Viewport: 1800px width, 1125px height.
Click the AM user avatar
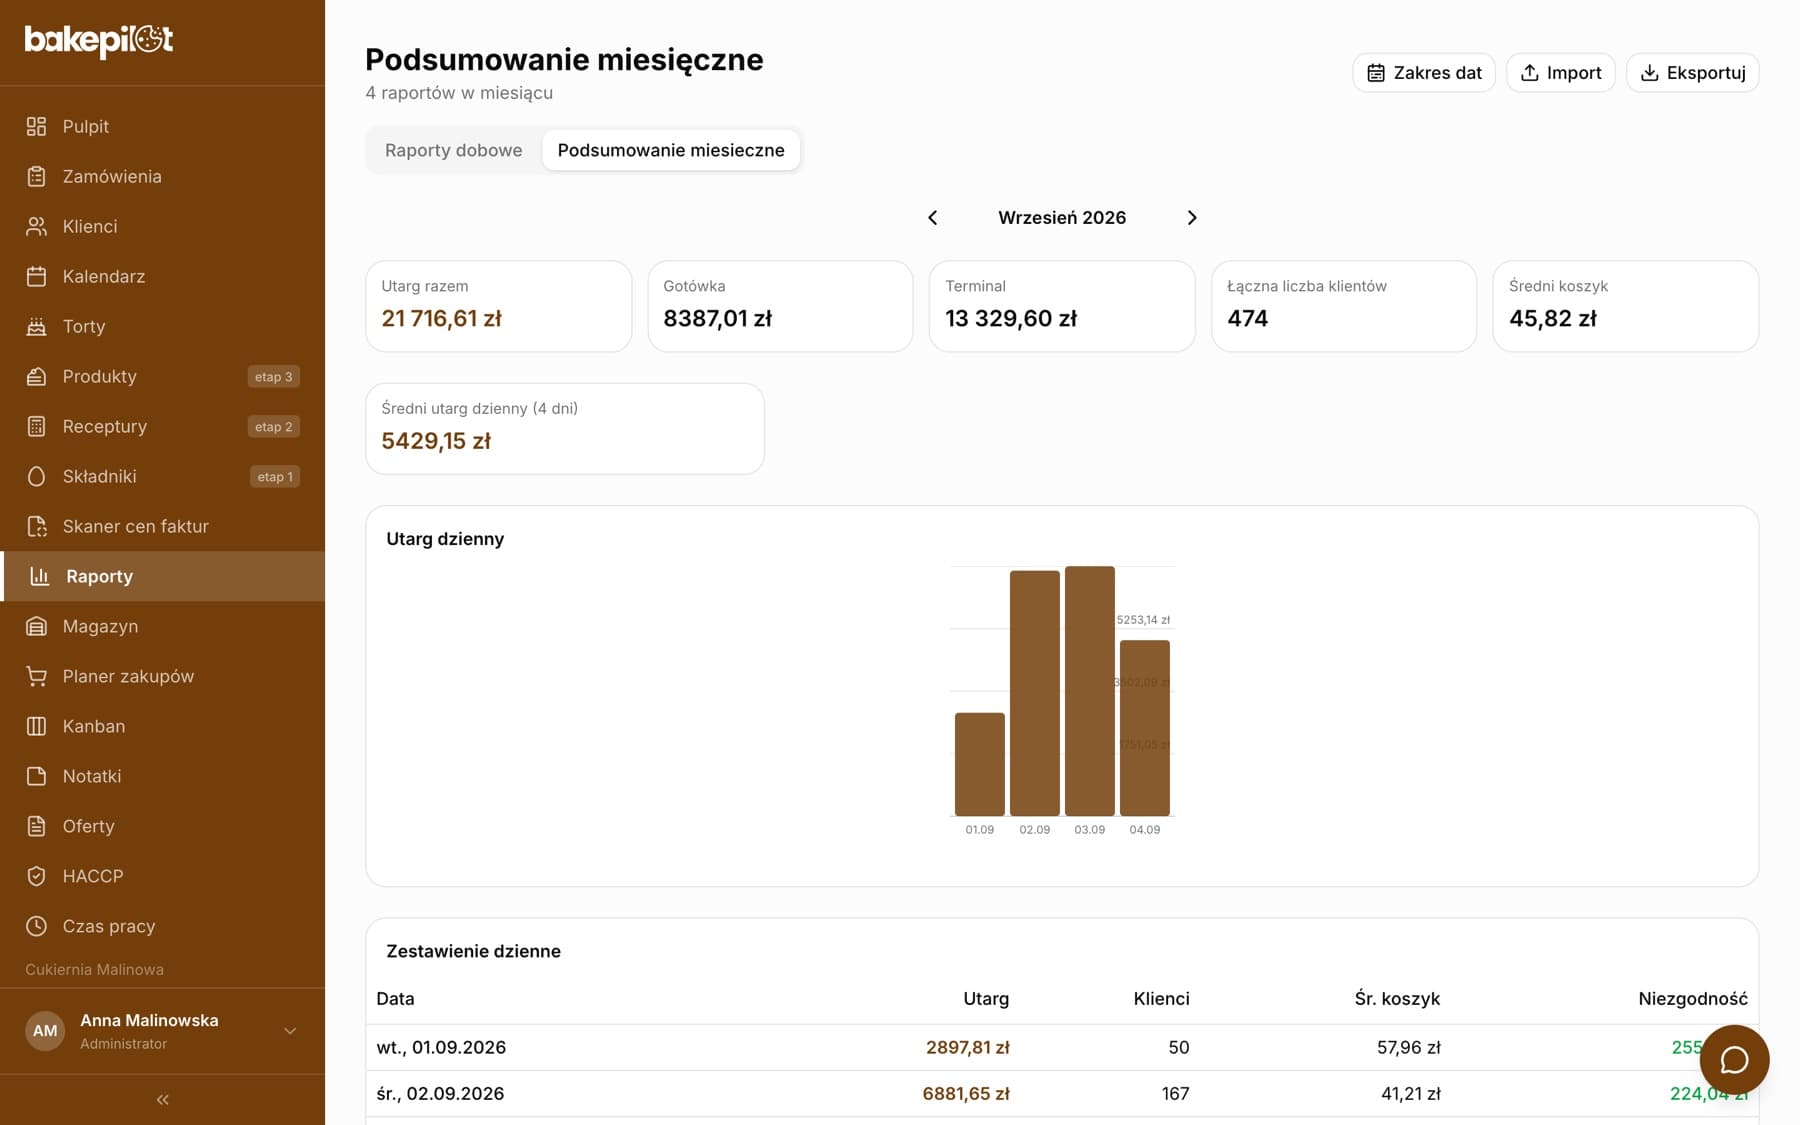tap(45, 1031)
